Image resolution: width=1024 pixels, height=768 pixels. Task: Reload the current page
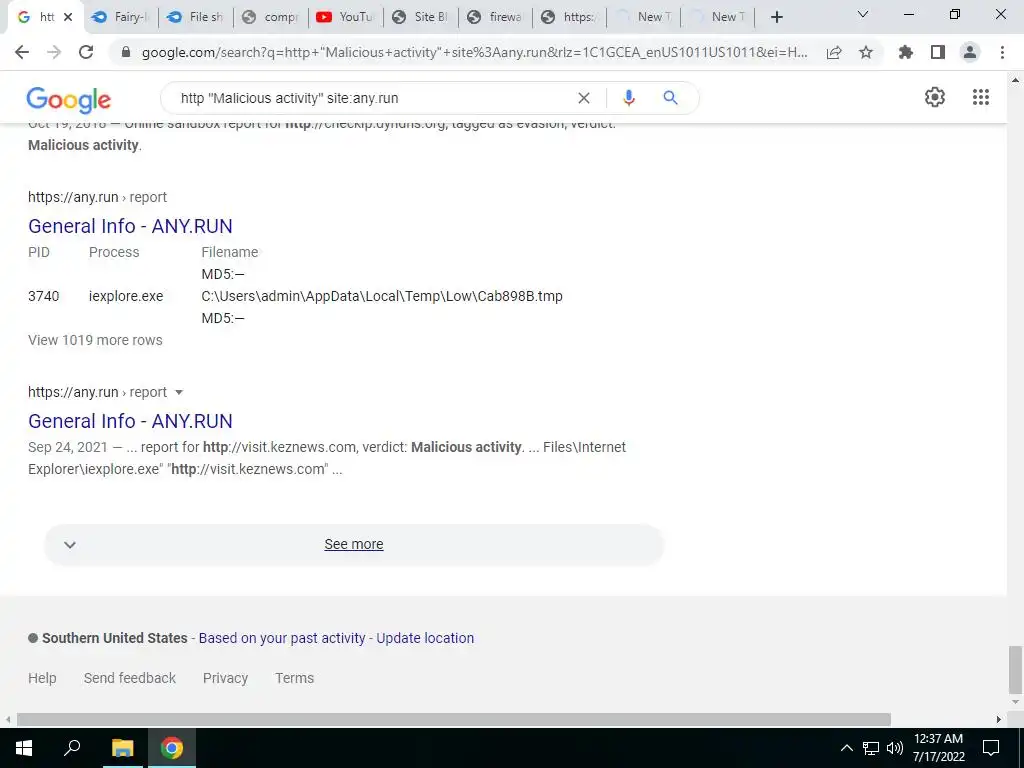pyautogui.click(x=86, y=52)
